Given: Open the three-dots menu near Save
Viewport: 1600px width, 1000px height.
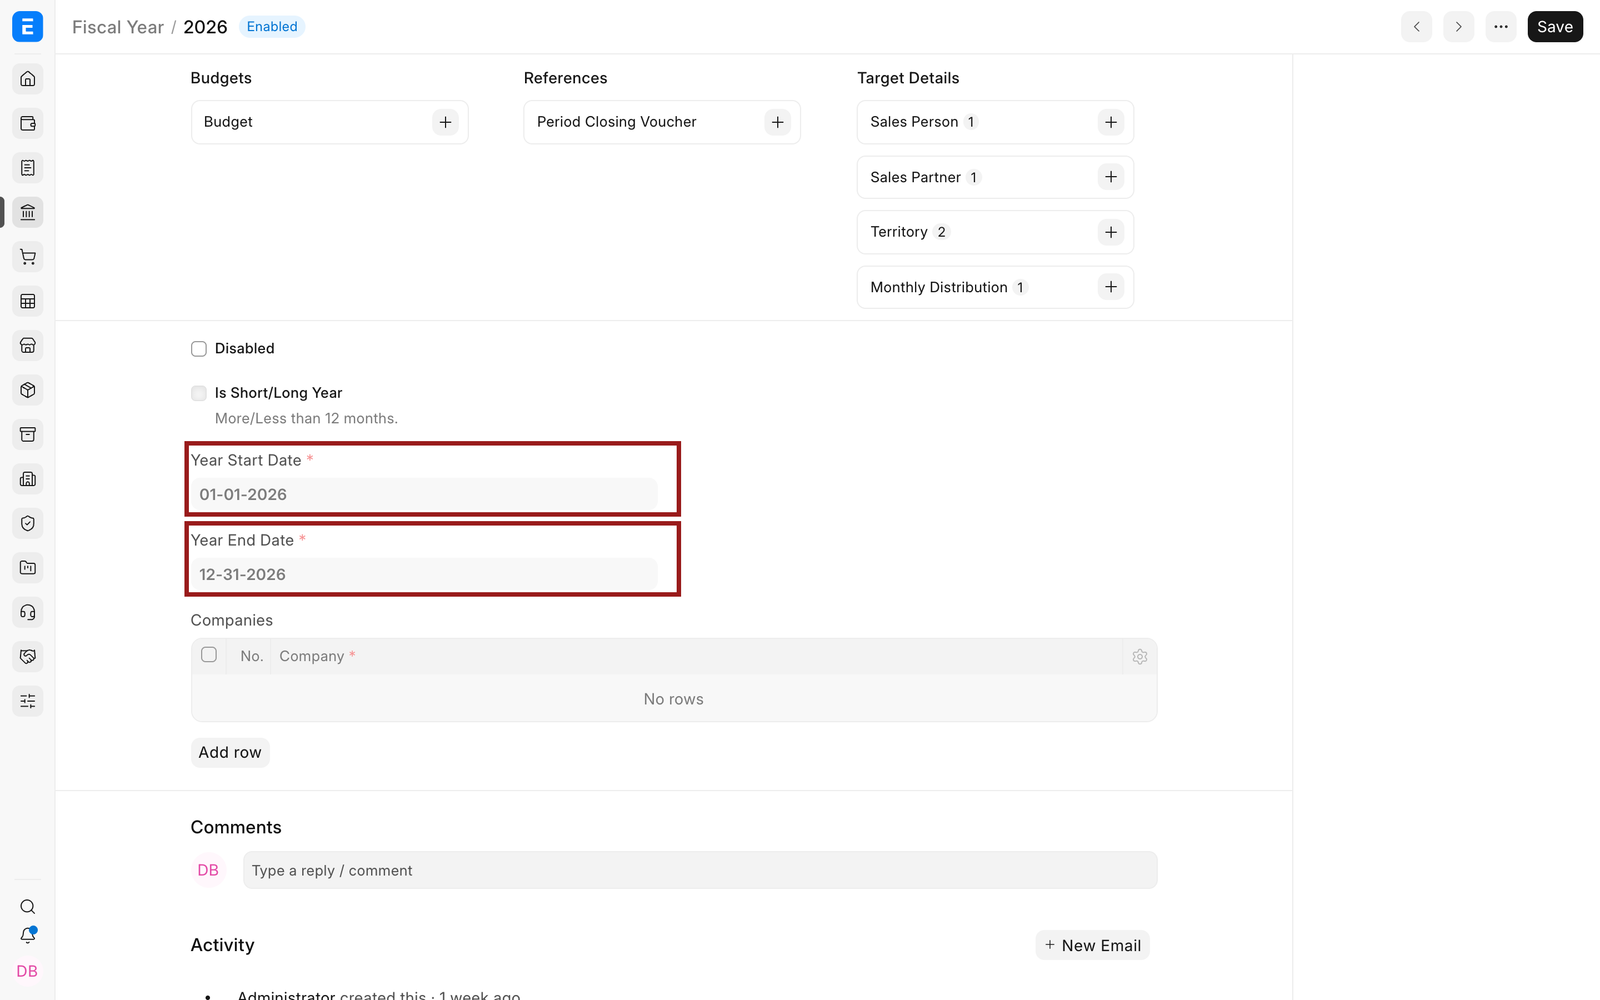Looking at the screenshot, I should 1501,27.
